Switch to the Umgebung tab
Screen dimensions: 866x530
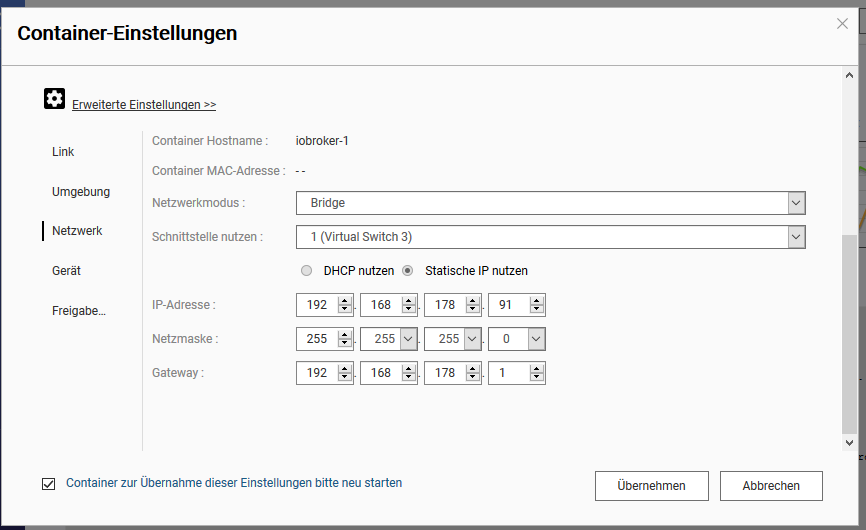click(81, 191)
